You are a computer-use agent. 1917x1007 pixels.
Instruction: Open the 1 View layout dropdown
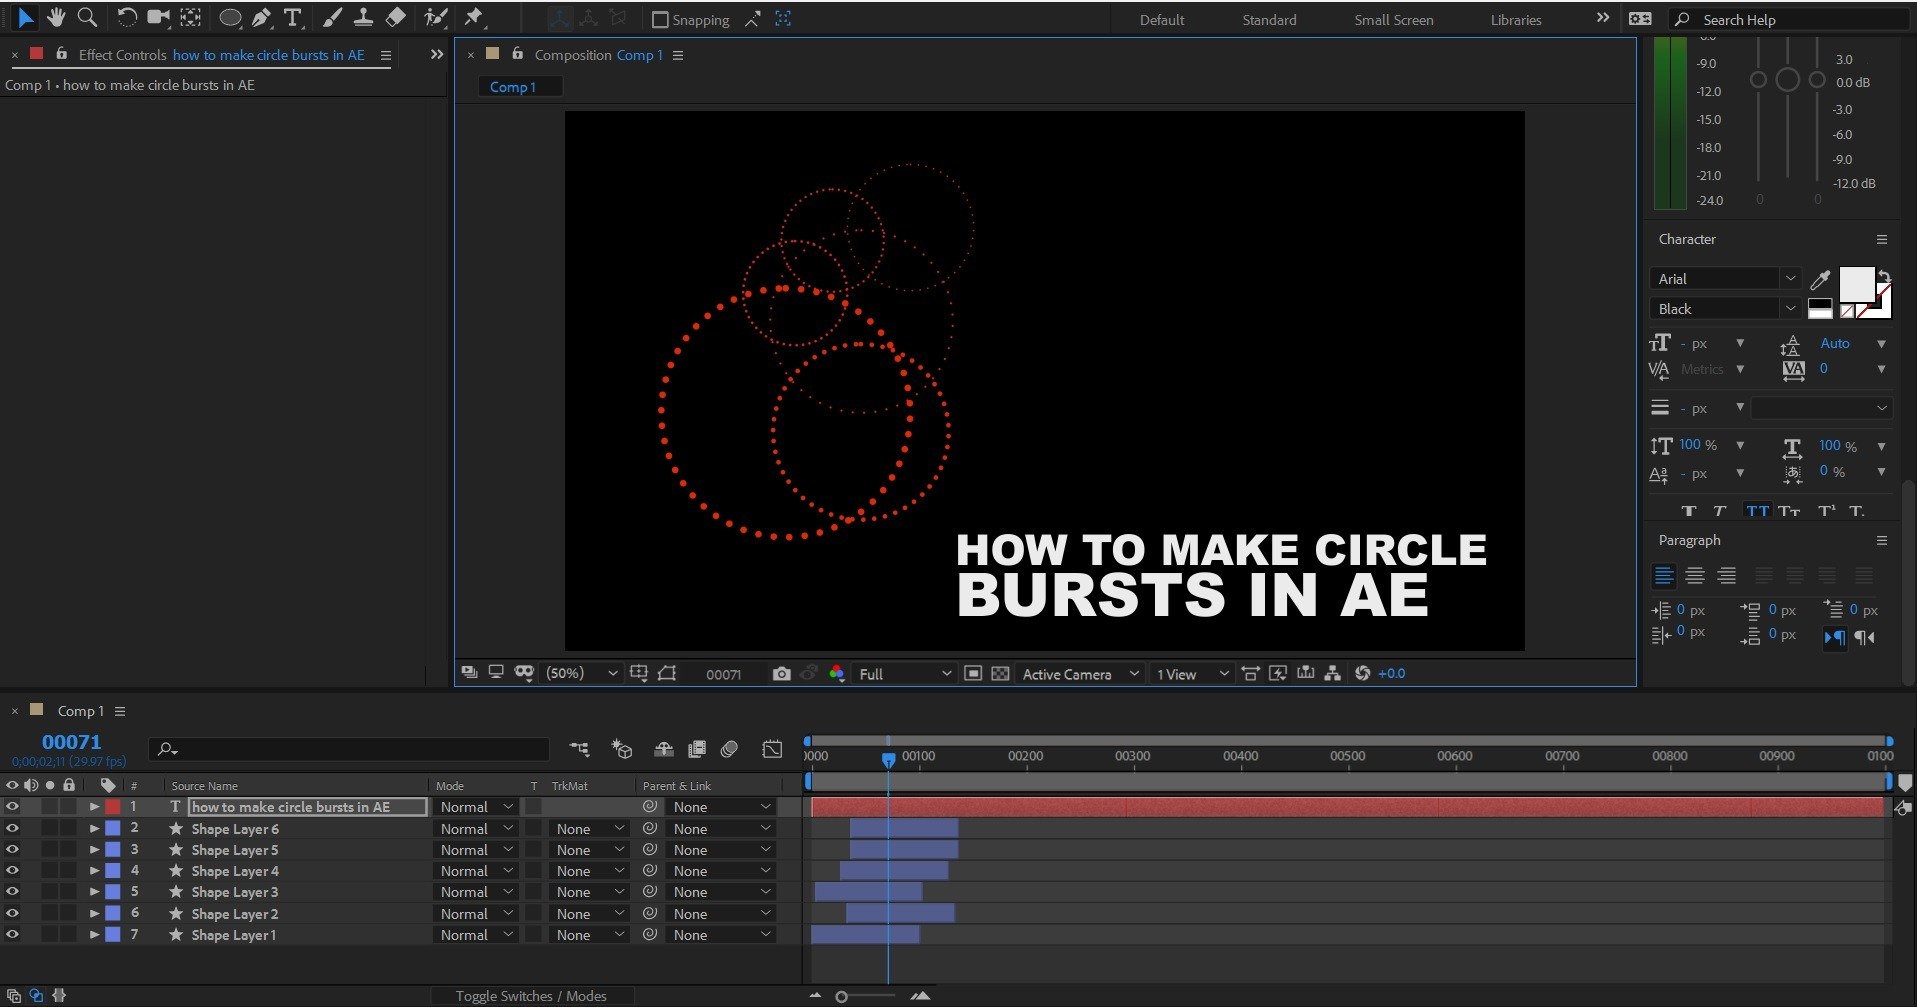1191,674
